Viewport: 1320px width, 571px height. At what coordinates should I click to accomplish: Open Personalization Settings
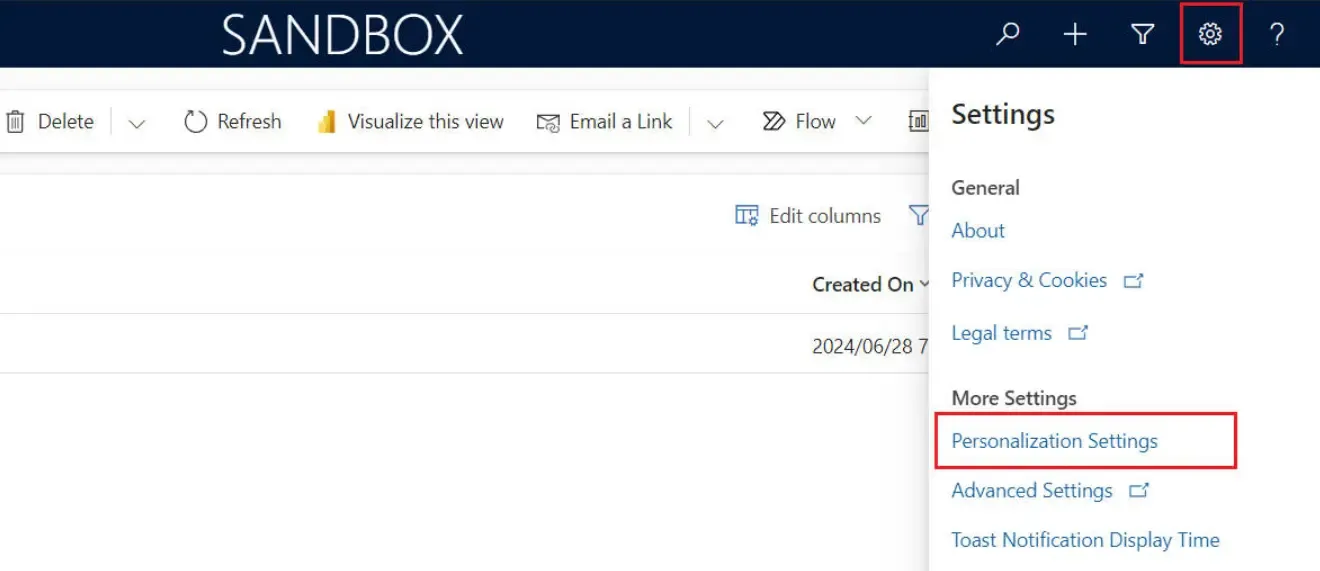click(1054, 441)
